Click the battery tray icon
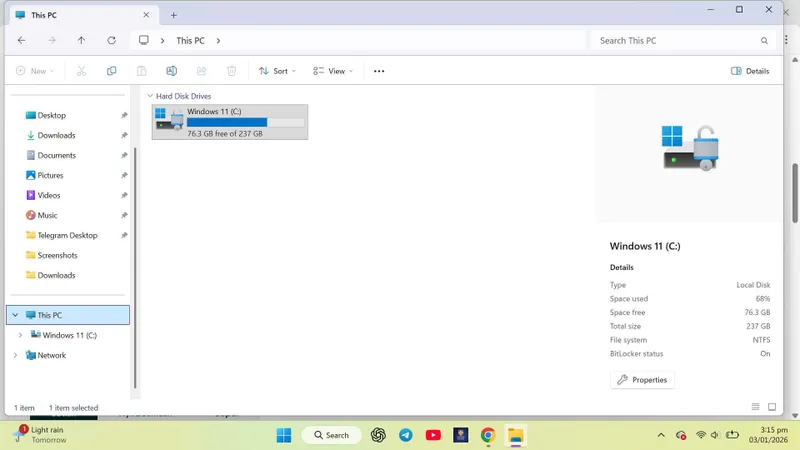 (x=732, y=435)
